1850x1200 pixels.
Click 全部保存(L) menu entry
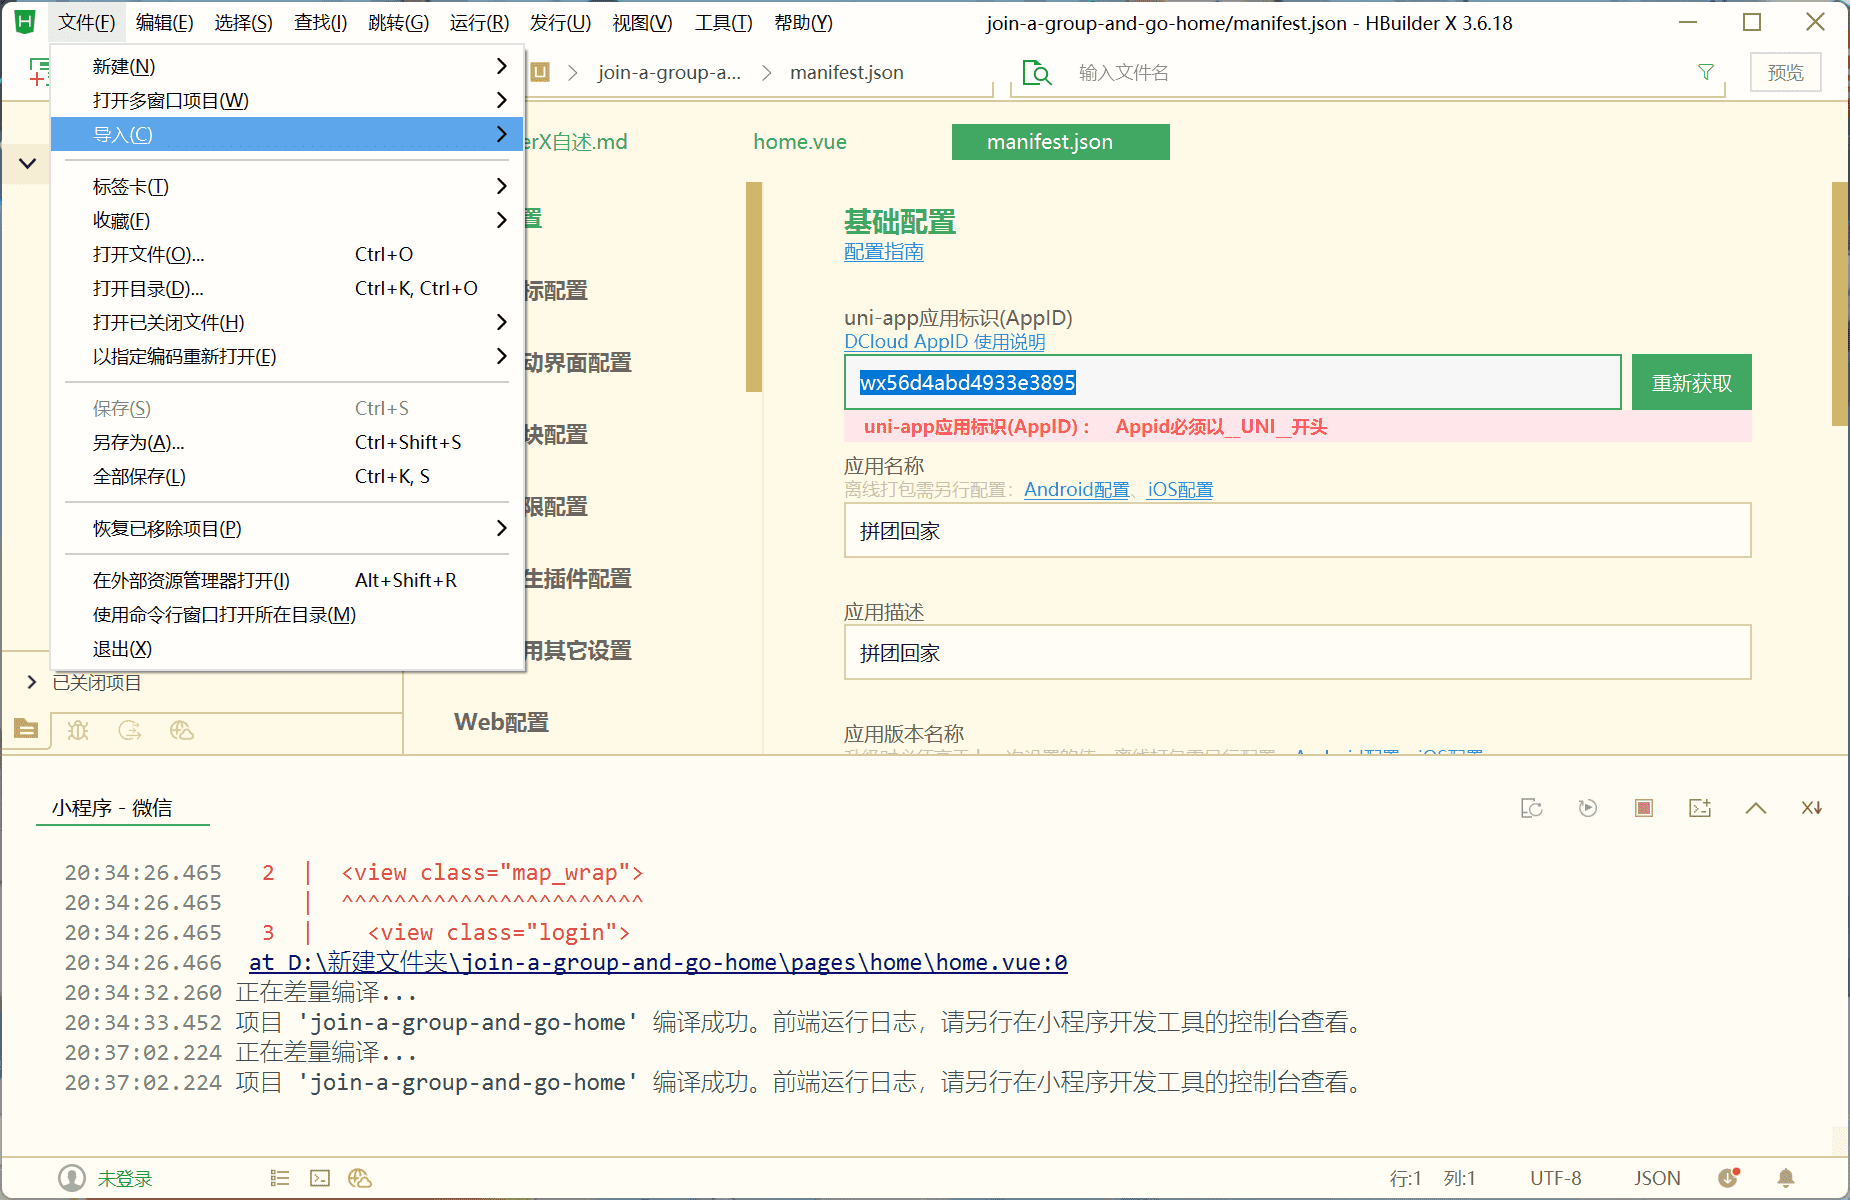coord(287,476)
